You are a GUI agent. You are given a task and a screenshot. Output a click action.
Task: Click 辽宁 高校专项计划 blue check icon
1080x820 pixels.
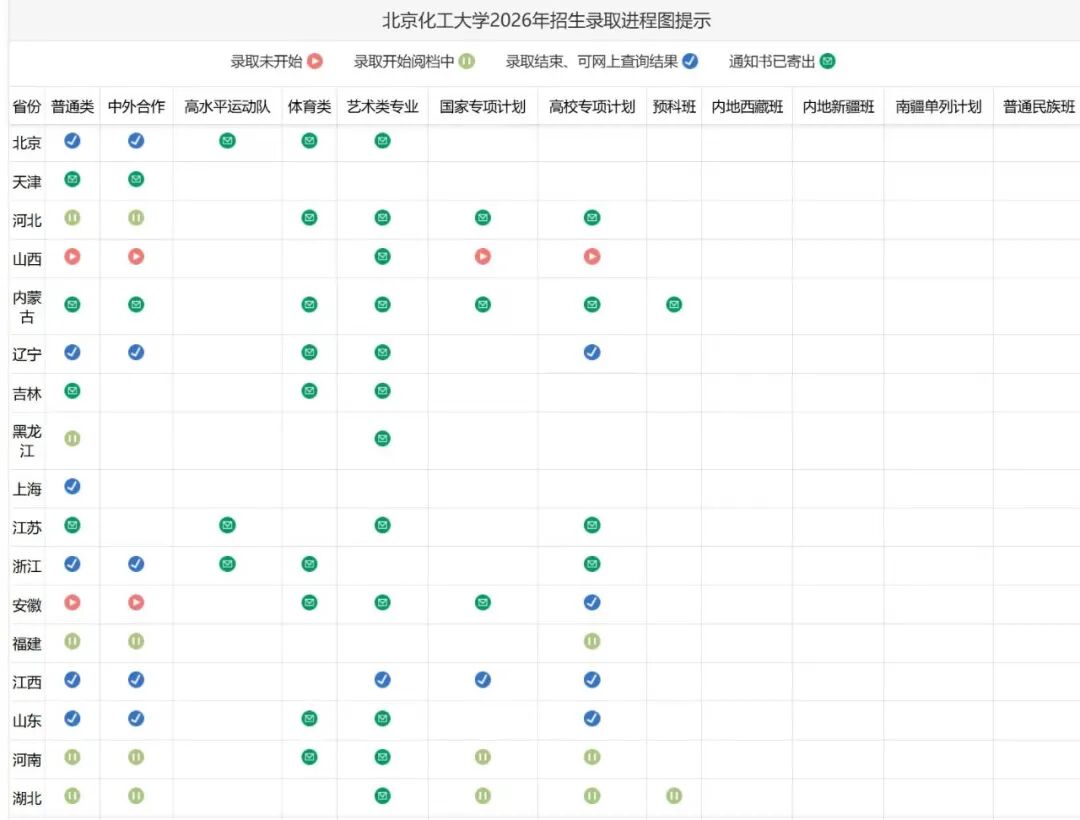(x=592, y=352)
